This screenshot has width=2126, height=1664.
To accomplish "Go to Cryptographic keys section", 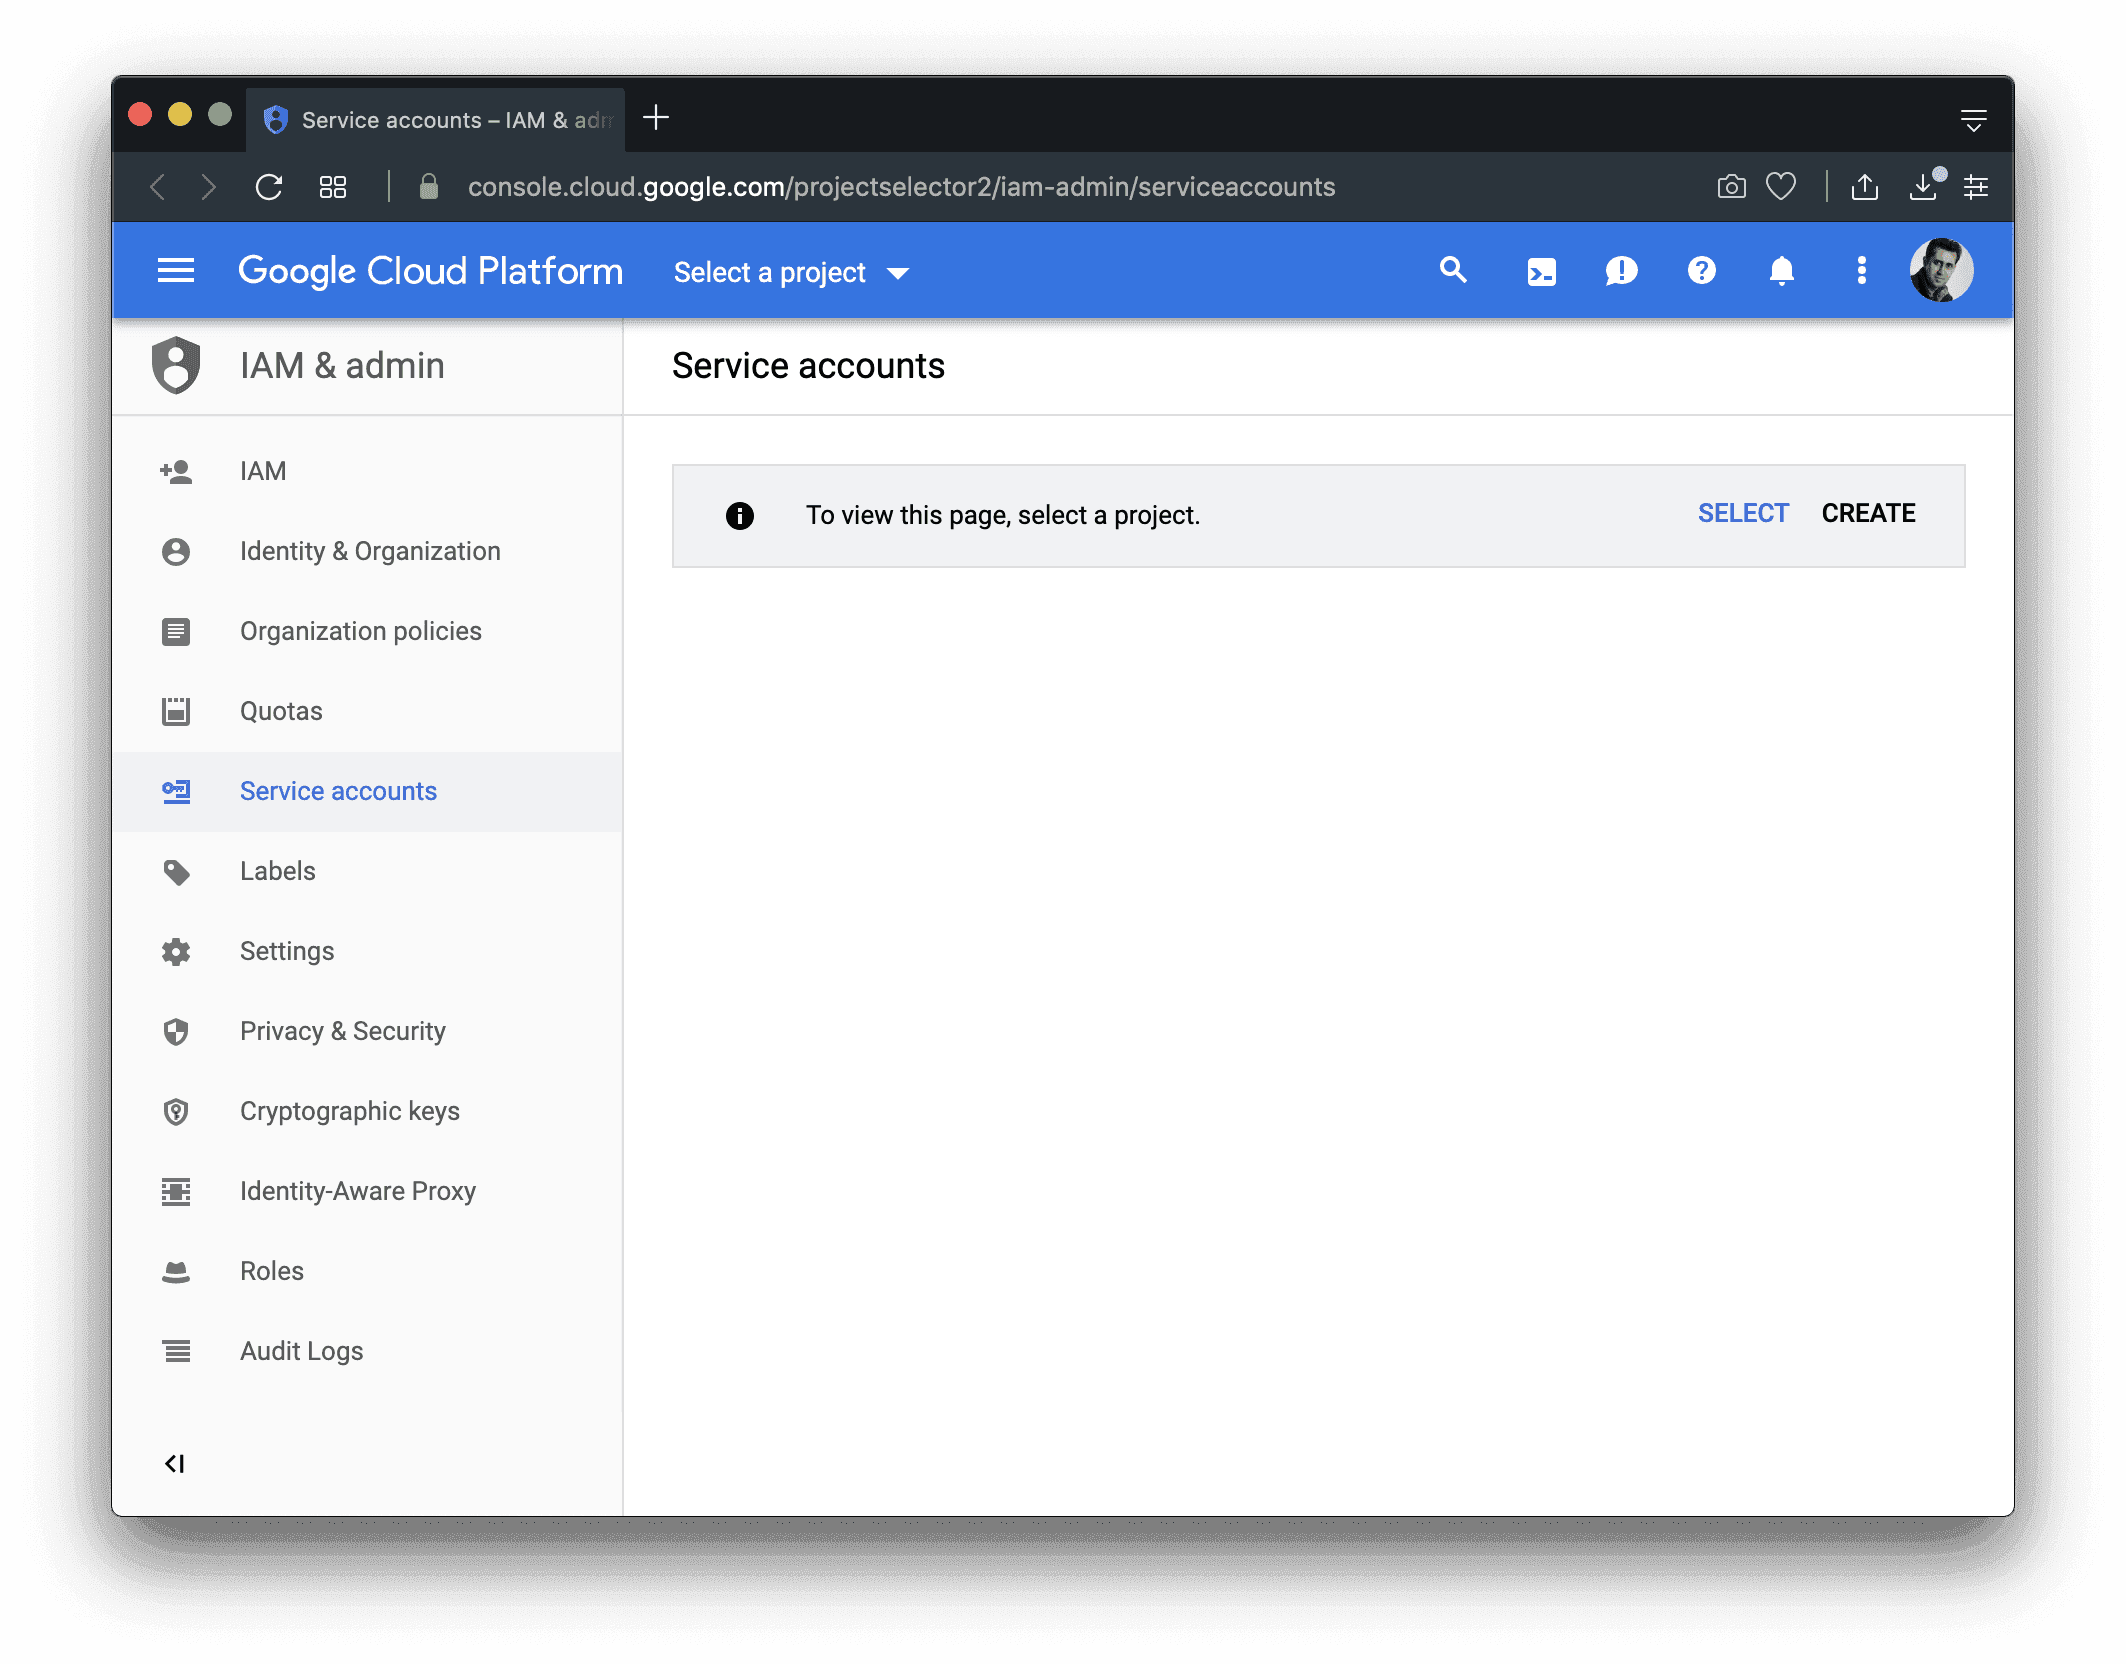I will point(349,1111).
